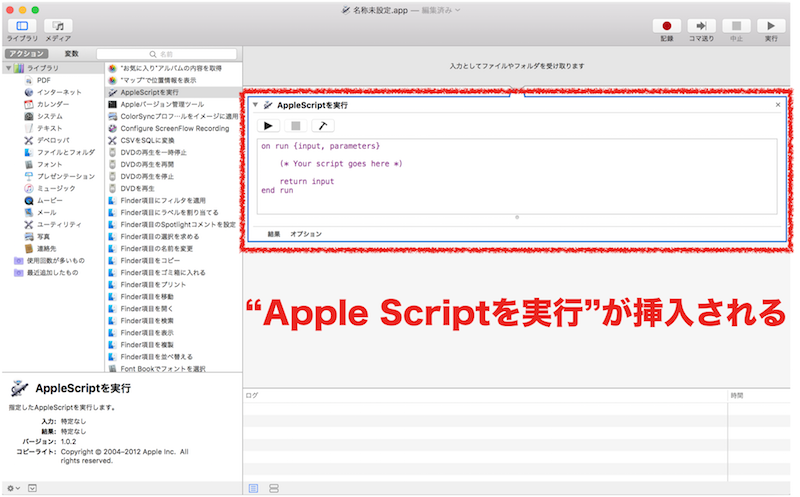Viewport: 800px width, 497px height.
Task: Collapse the ライブラリ tree triangle
Action: (x=9, y=68)
